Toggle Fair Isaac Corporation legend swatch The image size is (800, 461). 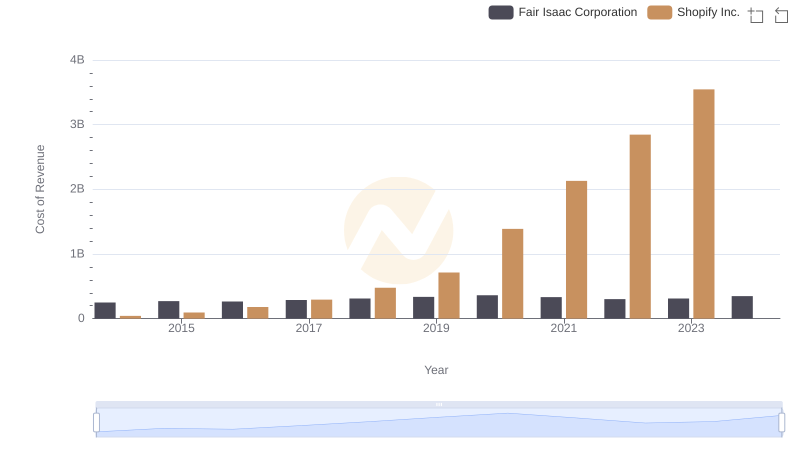point(501,12)
